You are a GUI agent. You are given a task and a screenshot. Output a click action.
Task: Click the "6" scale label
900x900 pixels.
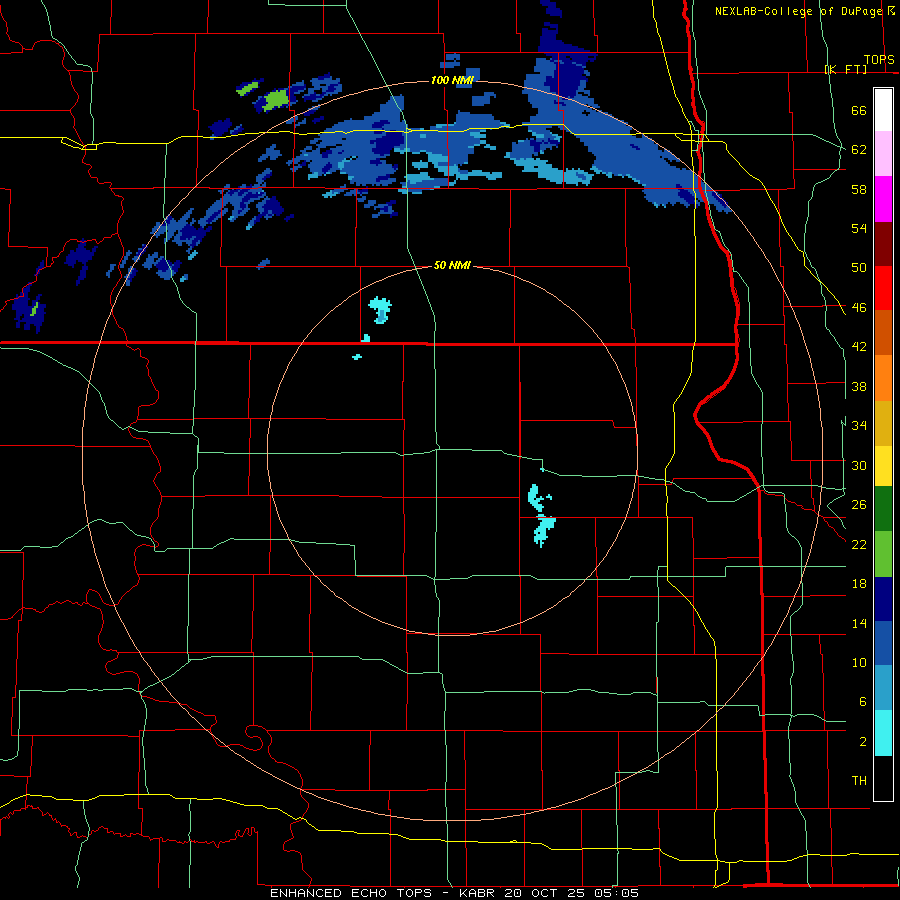[863, 701]
